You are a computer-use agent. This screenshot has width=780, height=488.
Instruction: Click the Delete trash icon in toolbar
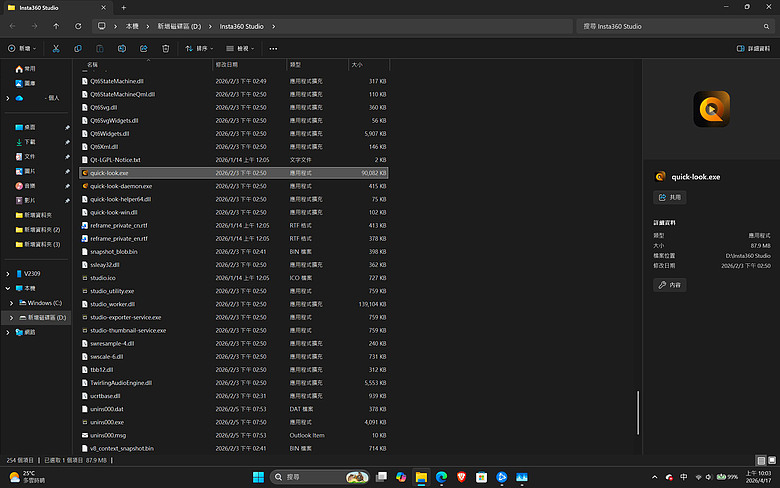click(x=165, y=48)
